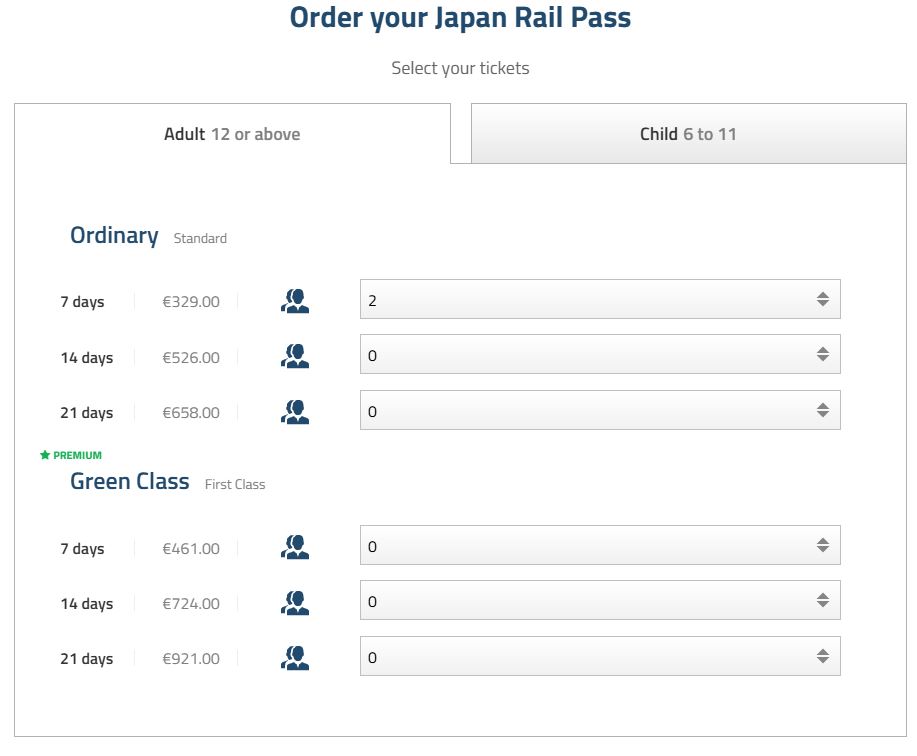917x756 pixels.
Task: Open the Ordinary 7 days quantity dropdown
Action: tap(600, 299)
